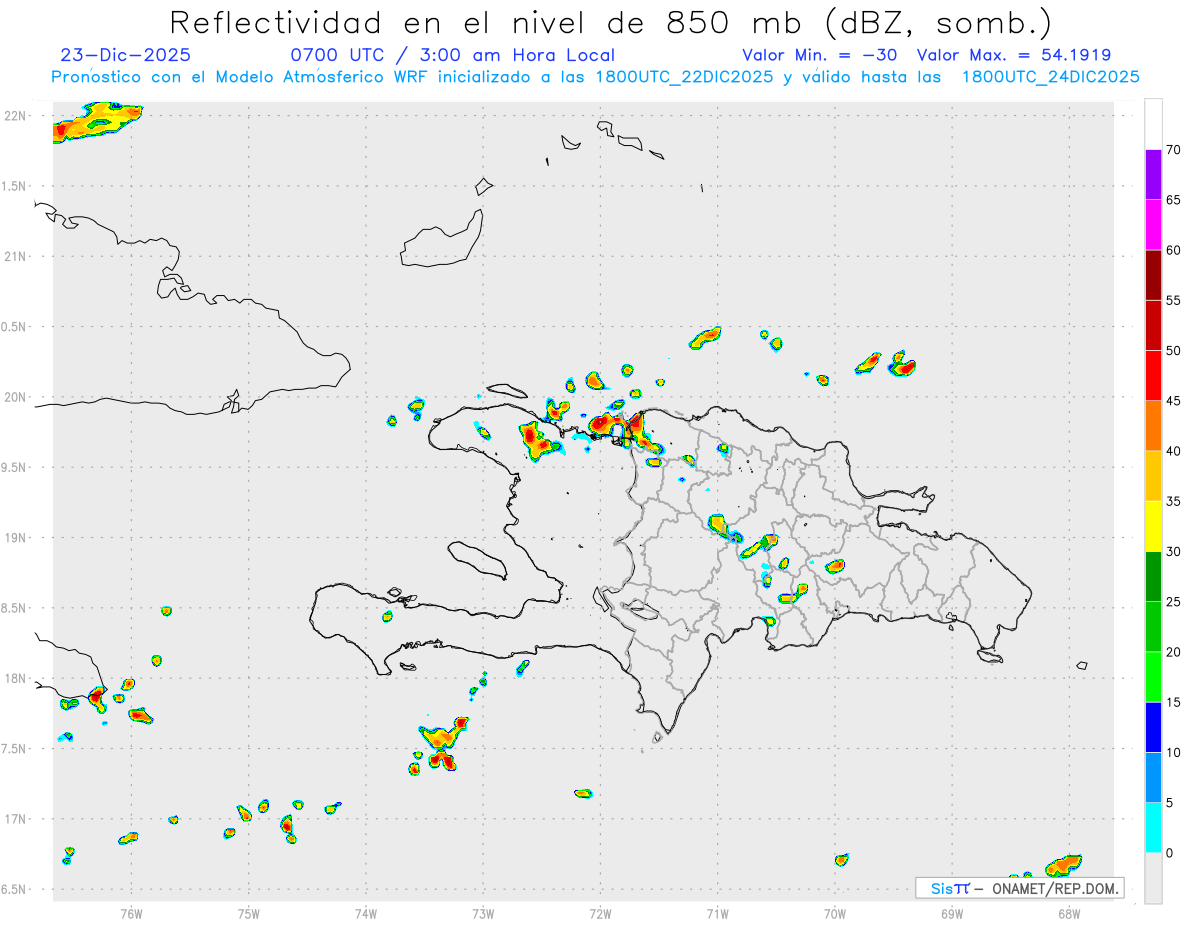The height and width of the screenshot is (927, 1200).
Task: Click the 'Valor Max. = 54.1919' text
Action: point(1014,55)
